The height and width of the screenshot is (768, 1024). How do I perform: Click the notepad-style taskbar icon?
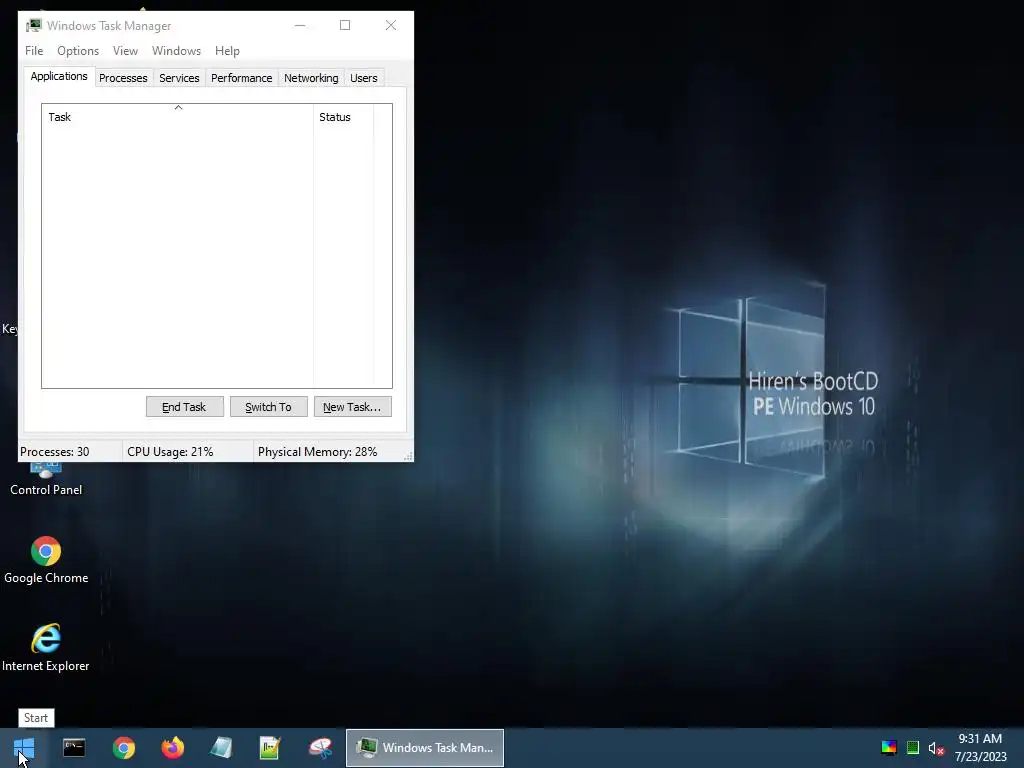click(x=221, y=748)
